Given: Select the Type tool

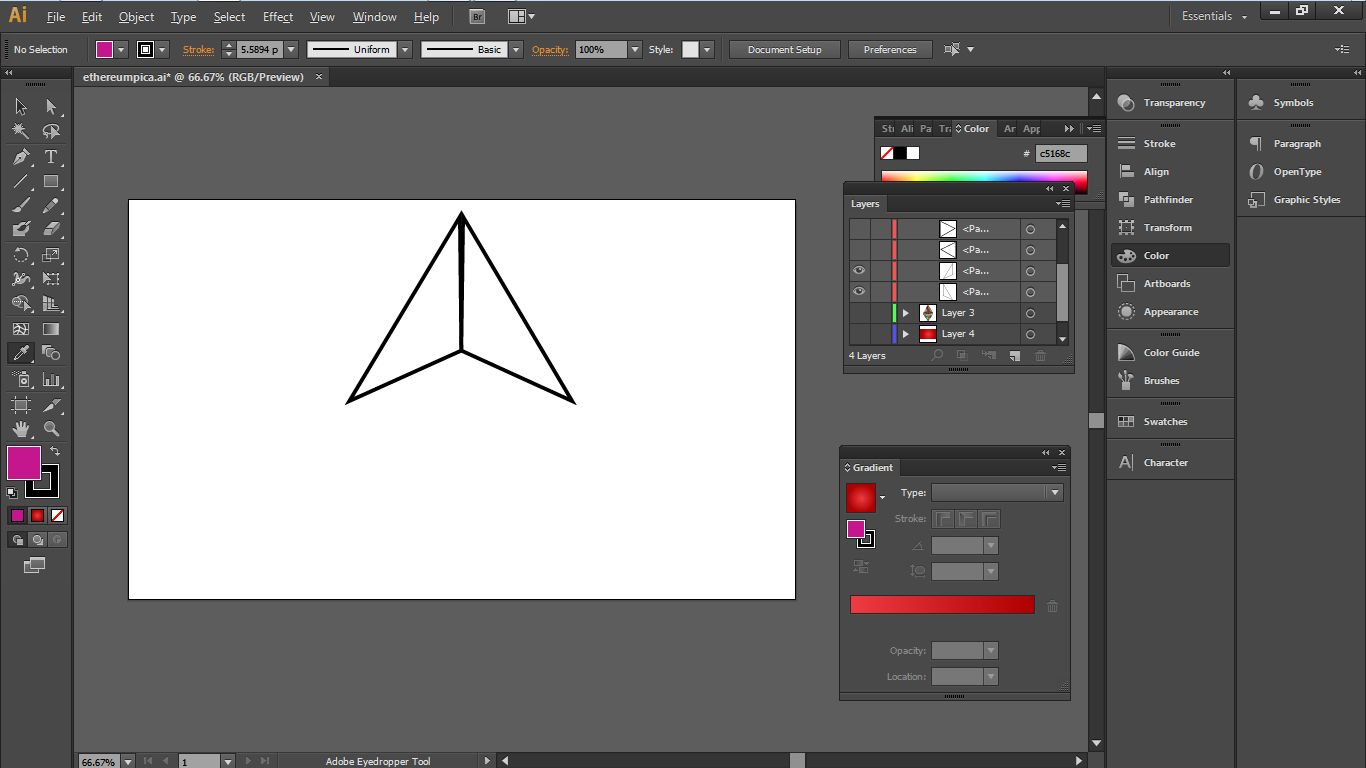Looking at the screenshot, I should pyautogui.click(x=51, y=157).
